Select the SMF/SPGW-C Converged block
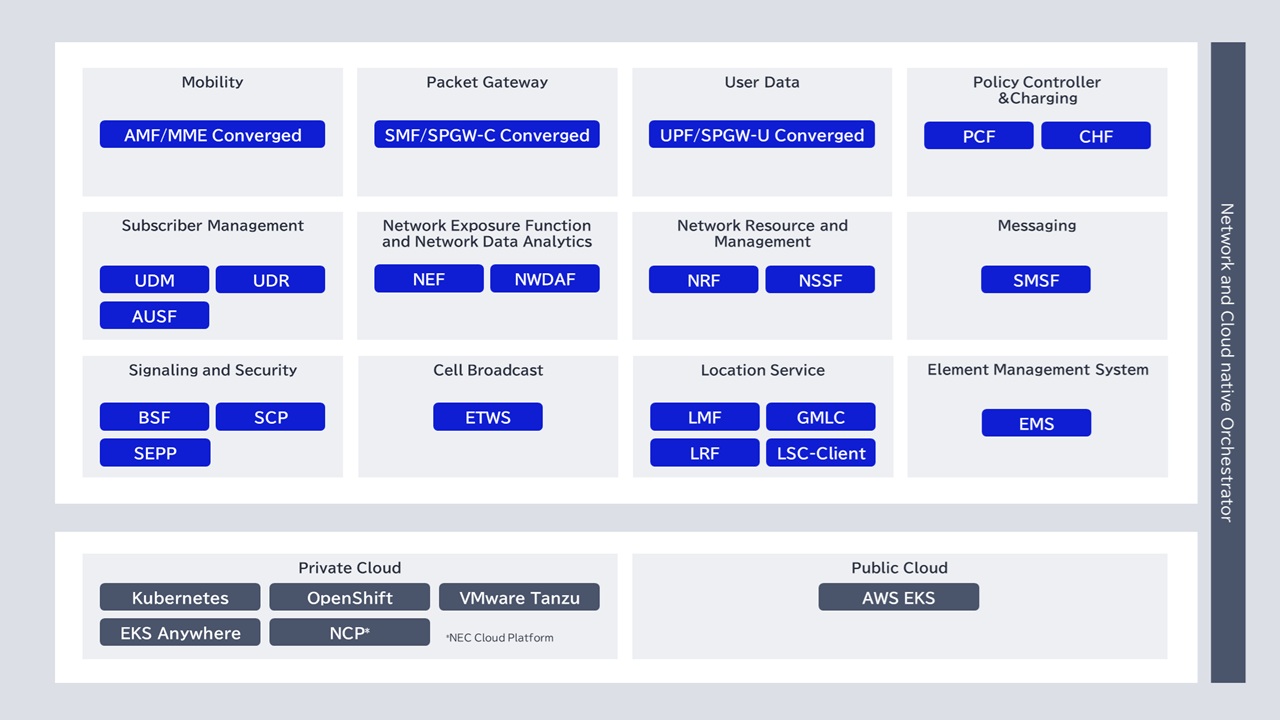Viewport: 1280px width, 720px height. 487,135
